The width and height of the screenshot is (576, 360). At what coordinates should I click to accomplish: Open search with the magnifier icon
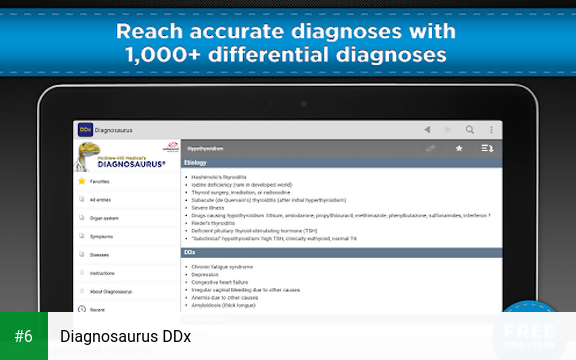coord(469,130)
